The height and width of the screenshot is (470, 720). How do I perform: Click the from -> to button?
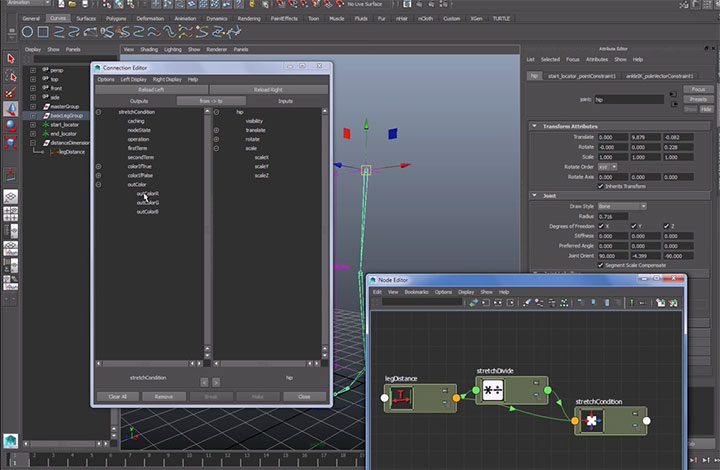pyautogui.click(x=211, y=101)
